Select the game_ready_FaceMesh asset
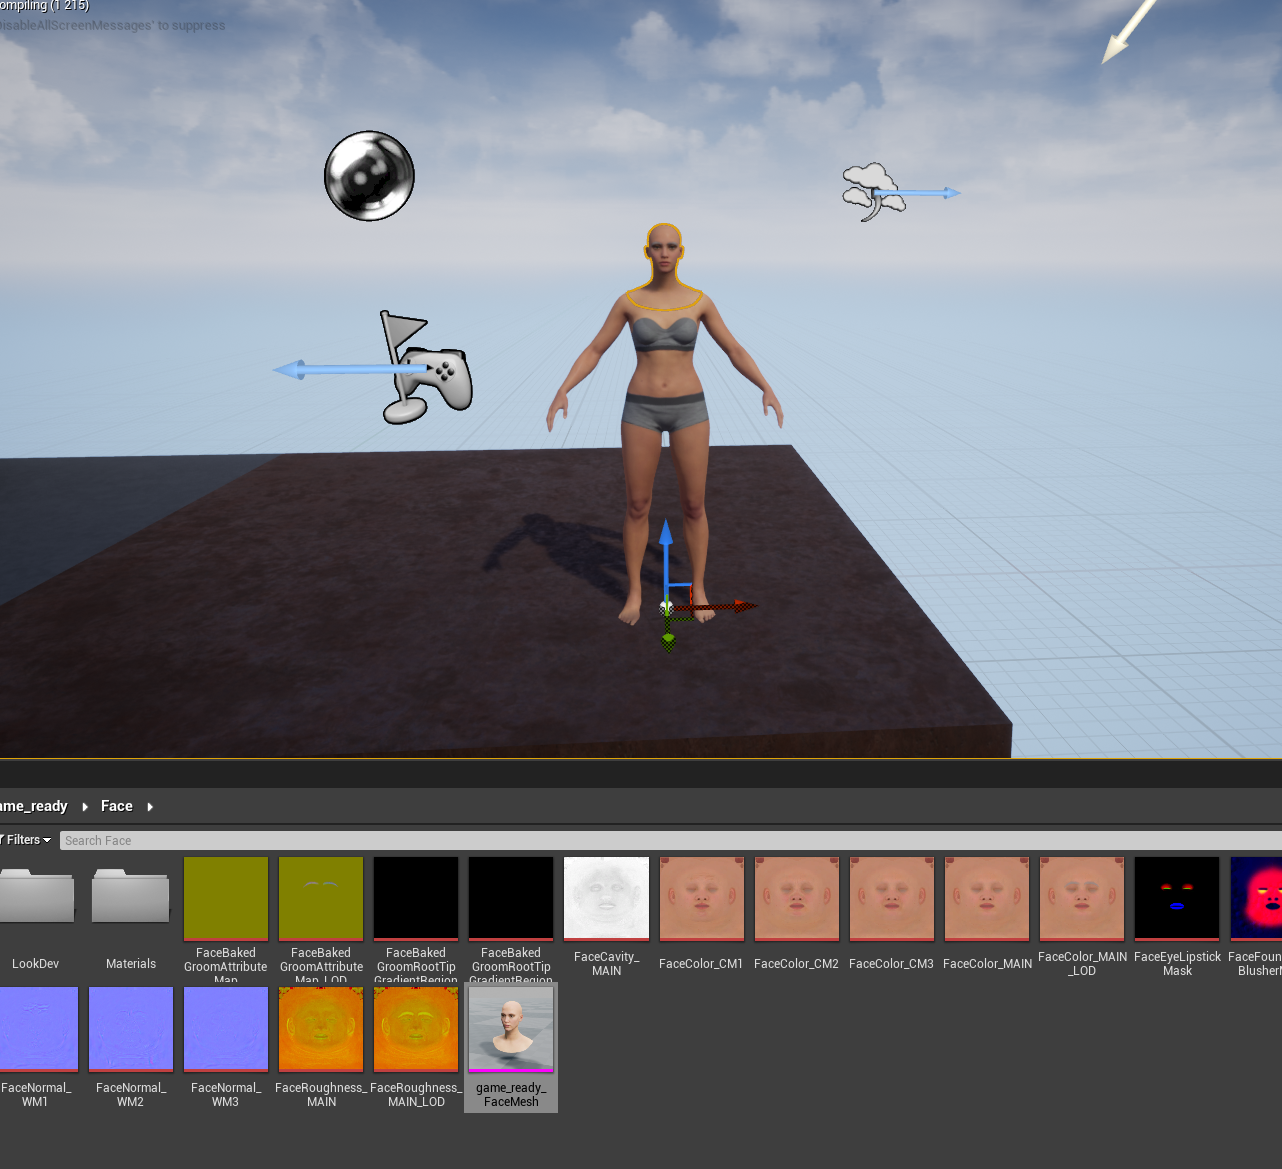 [511, 1048]
